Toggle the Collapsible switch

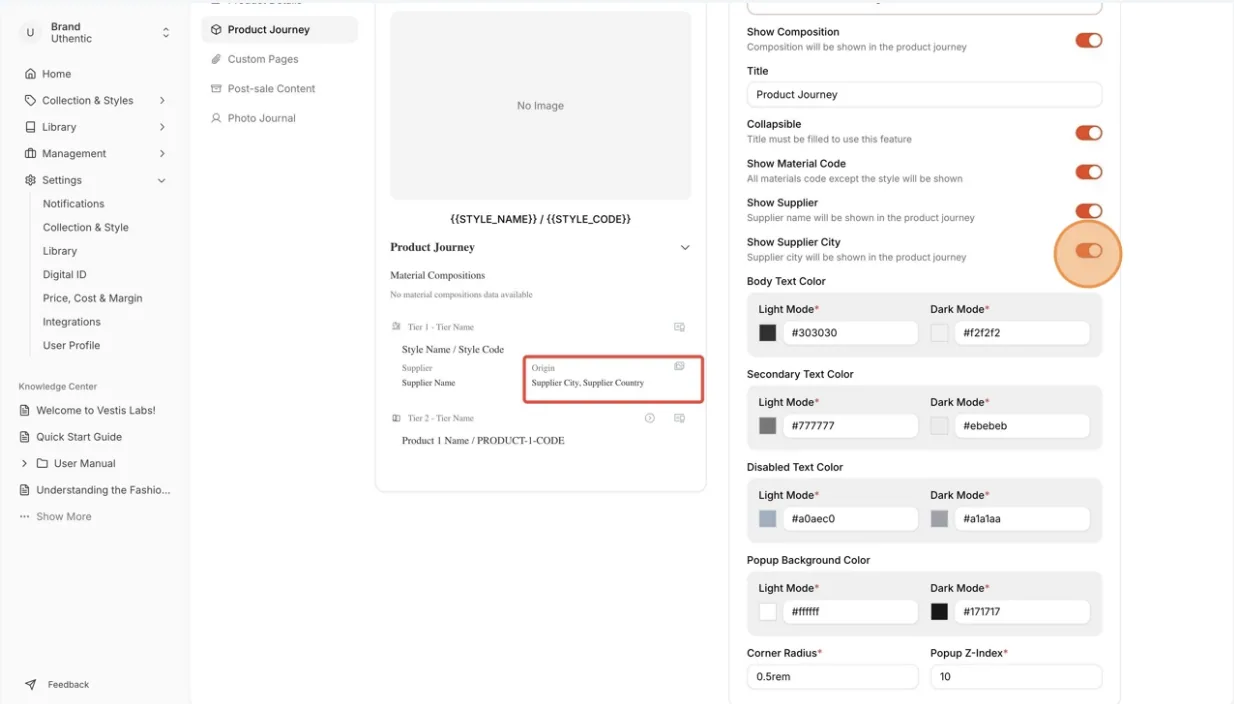coord(1088,133)
